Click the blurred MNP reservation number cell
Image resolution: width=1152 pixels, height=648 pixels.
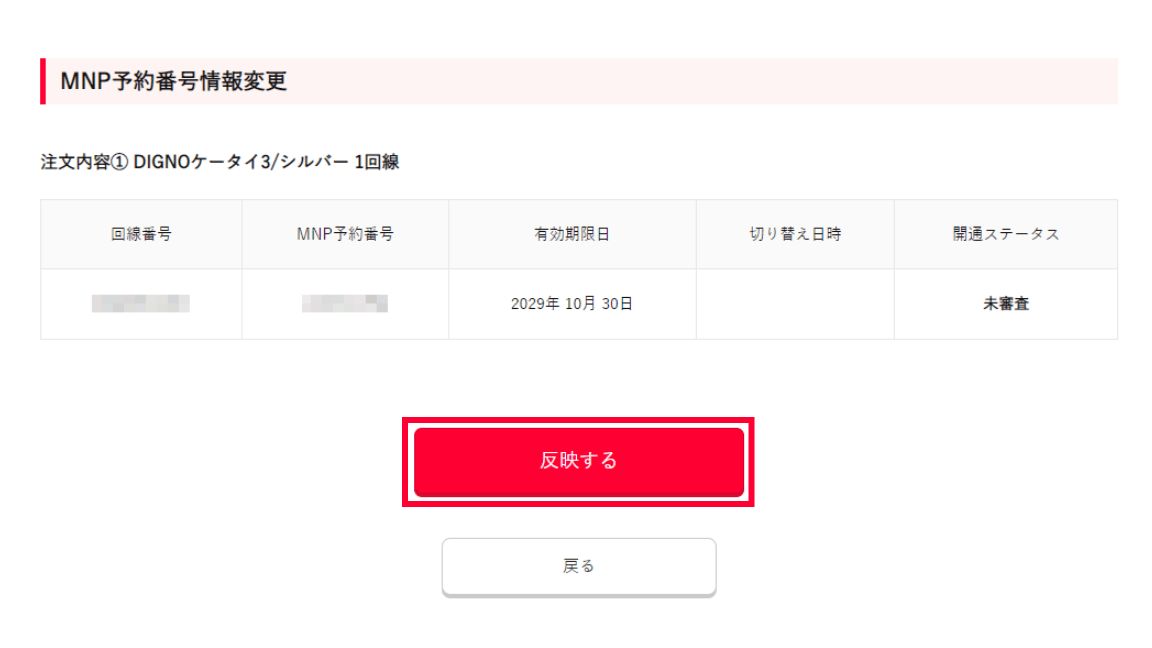pos(345,303)
